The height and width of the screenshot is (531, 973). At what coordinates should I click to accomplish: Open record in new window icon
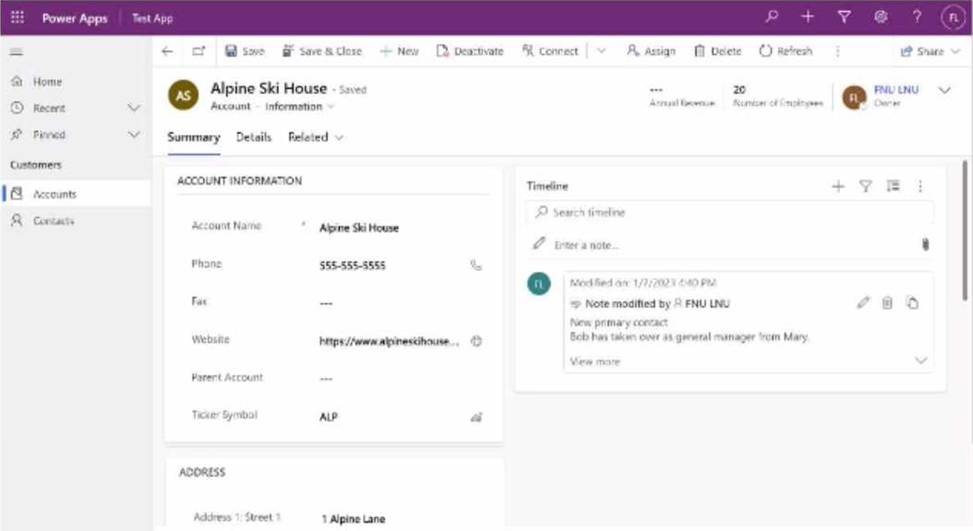199,51
